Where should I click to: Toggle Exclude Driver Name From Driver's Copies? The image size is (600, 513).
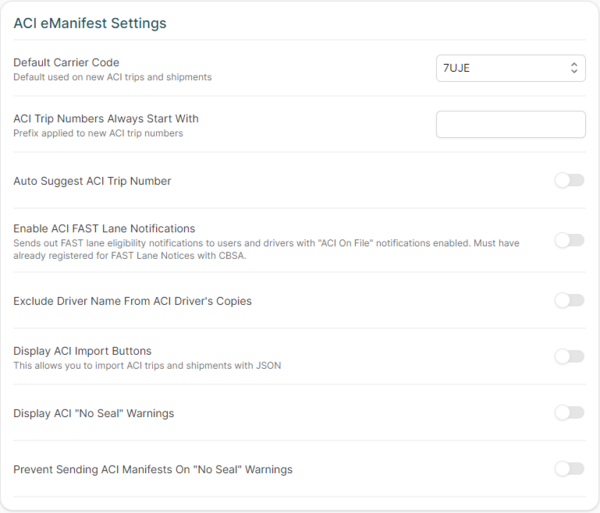[569, 300]
